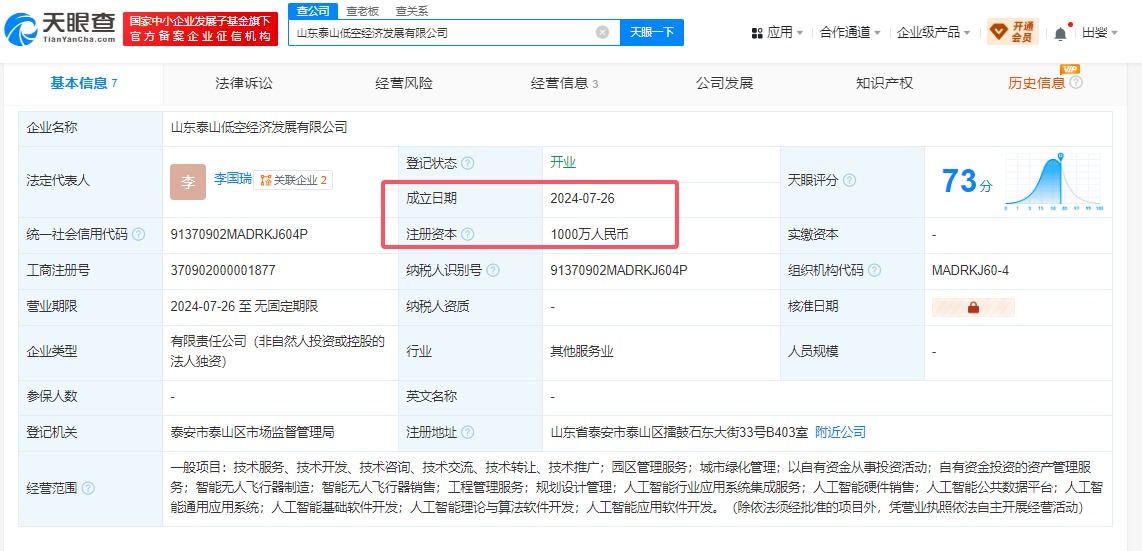Click credit code 91370902MADRKJ604P under 统一社会信用代码
1142x551 pixels.
pyautogui.click(x=239, y=234)
